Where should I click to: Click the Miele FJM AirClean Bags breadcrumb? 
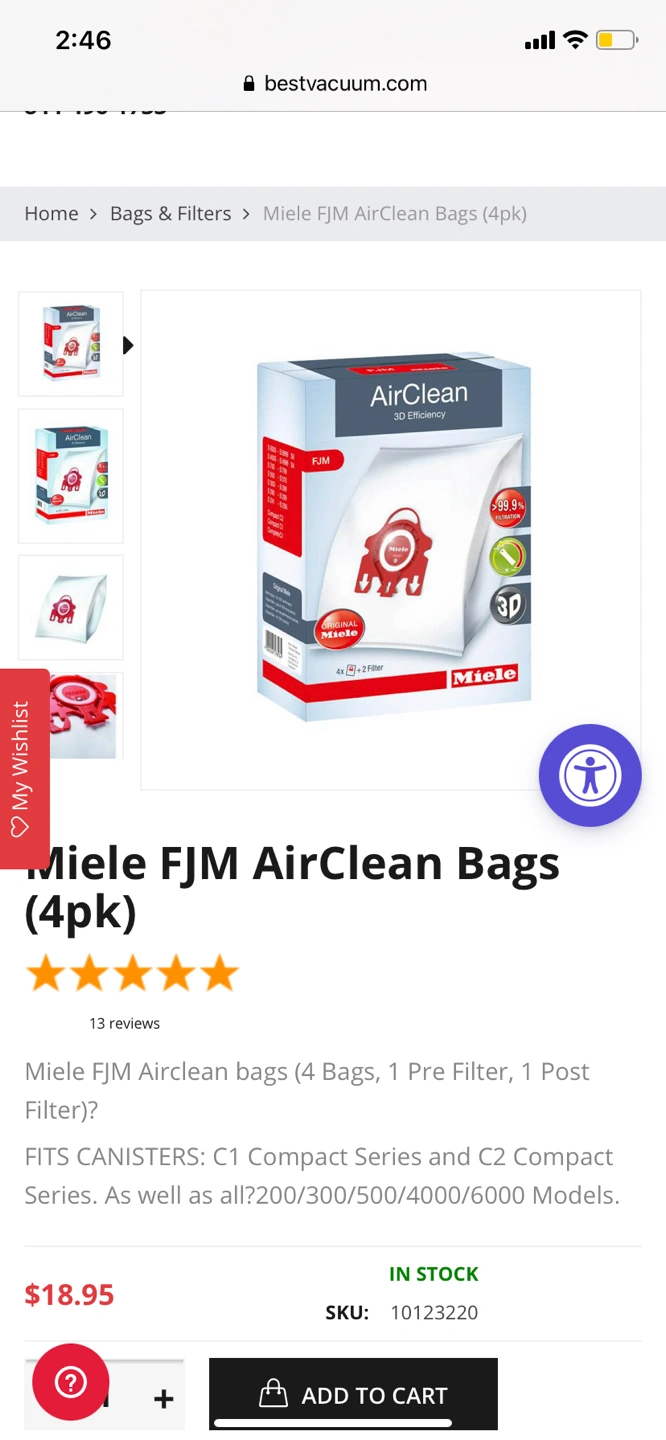[394, 213]
